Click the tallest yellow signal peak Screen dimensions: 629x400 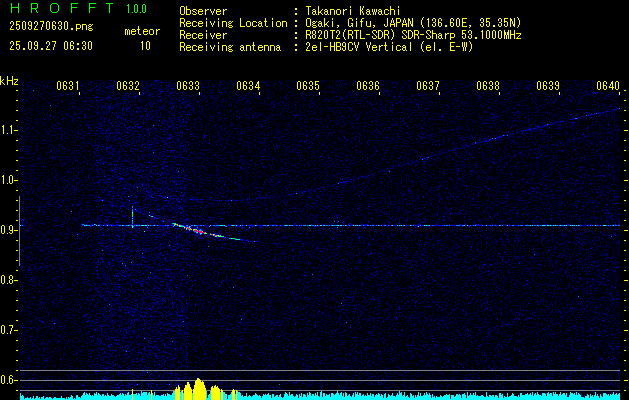coord(199,388)
